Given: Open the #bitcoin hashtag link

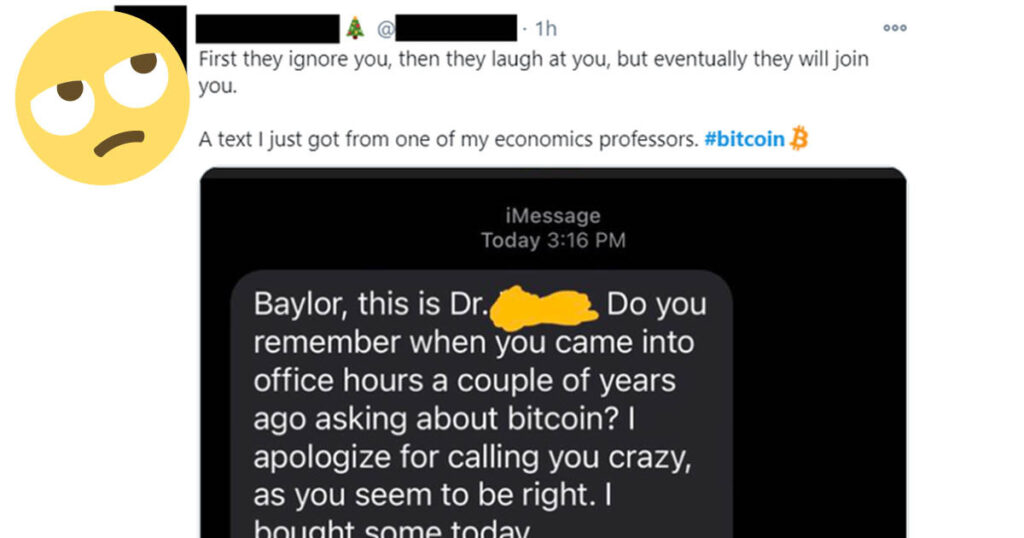Looking at the screenshot, I should coord(744,139).
